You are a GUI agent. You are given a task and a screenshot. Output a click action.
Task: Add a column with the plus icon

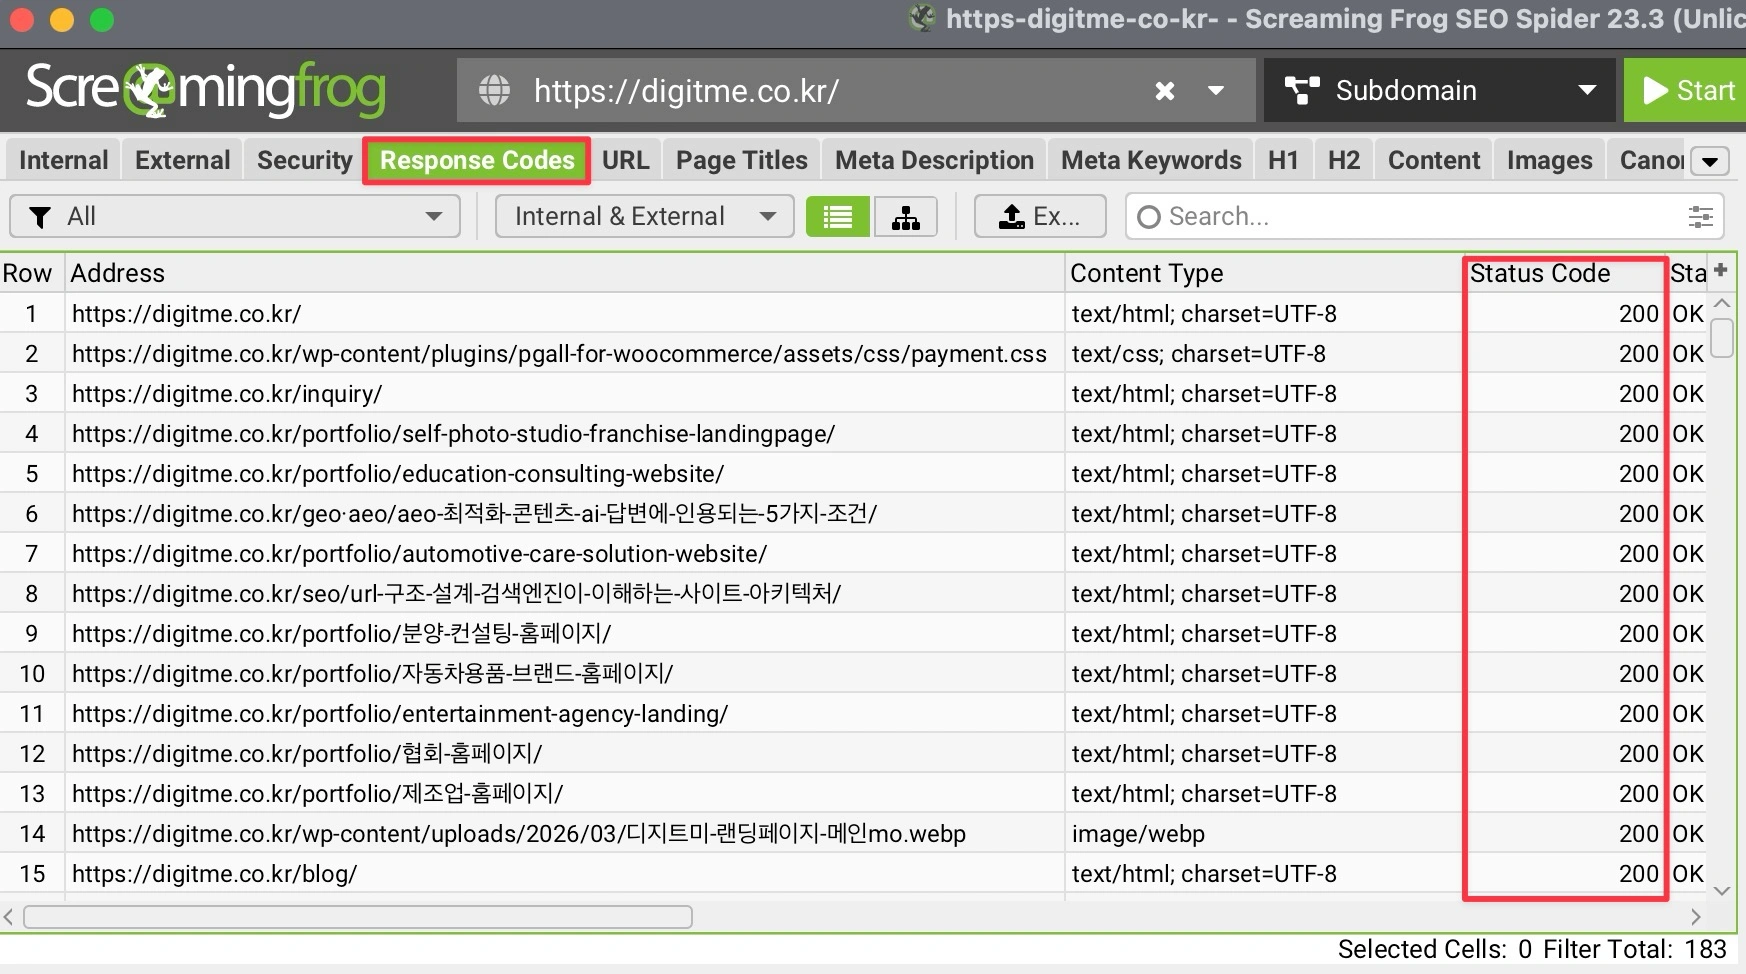(1721, 270)
